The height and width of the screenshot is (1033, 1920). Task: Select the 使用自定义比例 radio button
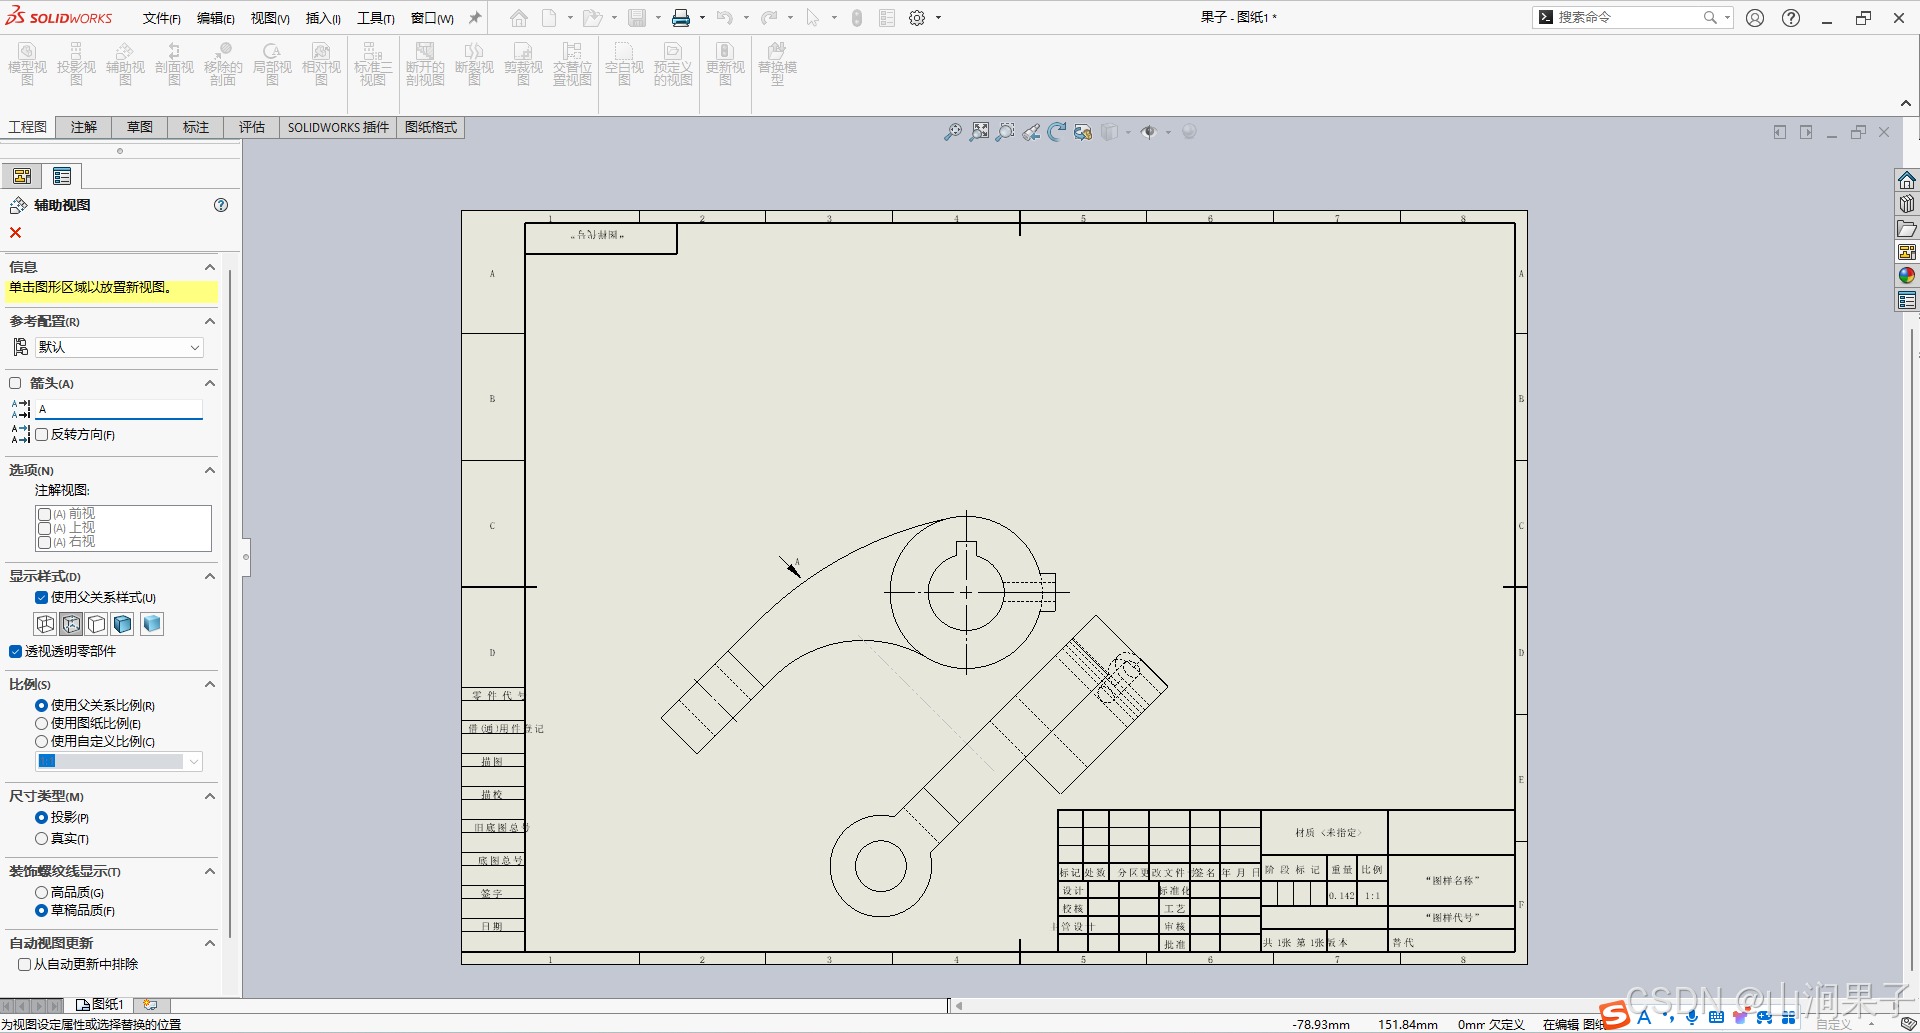coord(41,742)
